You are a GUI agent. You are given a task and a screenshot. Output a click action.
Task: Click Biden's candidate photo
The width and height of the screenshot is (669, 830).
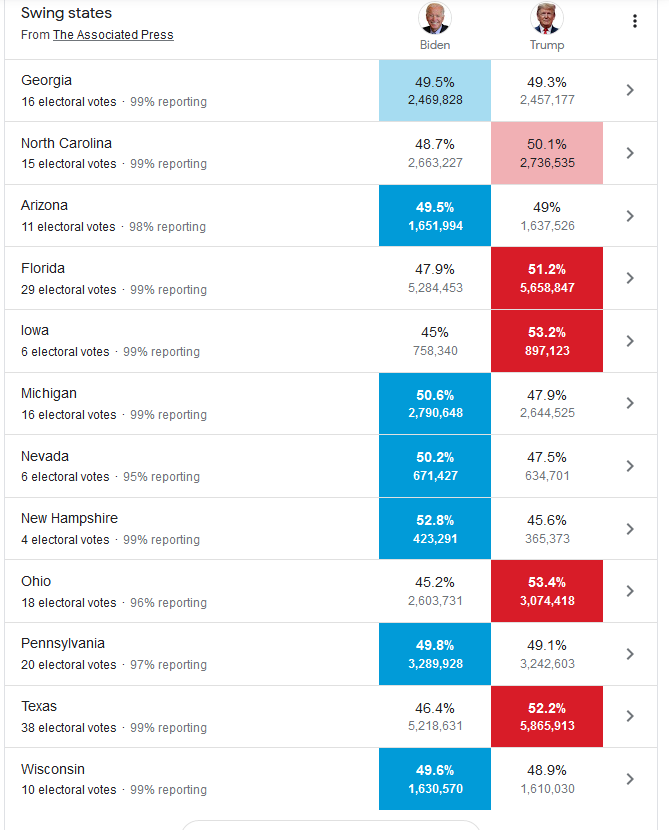[x=435, y=18]
